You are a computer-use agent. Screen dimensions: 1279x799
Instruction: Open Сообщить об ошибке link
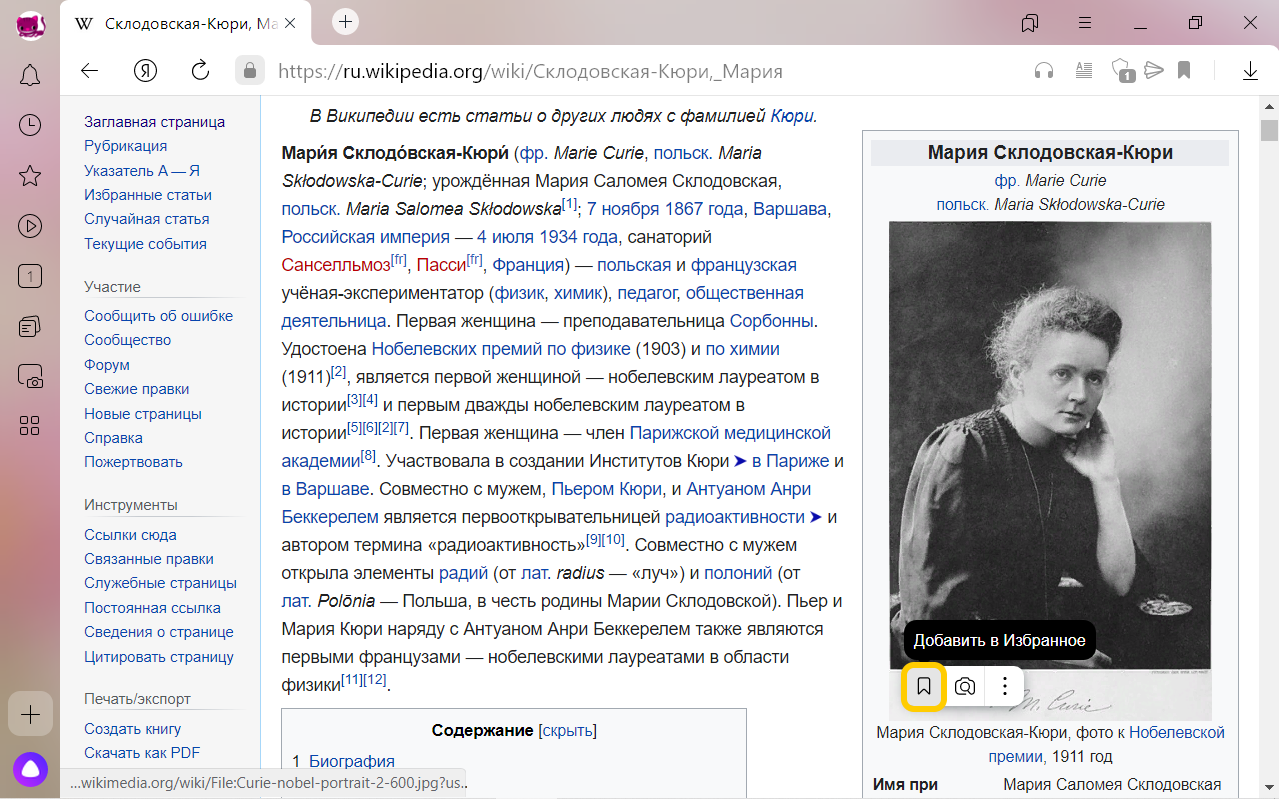pos(158,316)
